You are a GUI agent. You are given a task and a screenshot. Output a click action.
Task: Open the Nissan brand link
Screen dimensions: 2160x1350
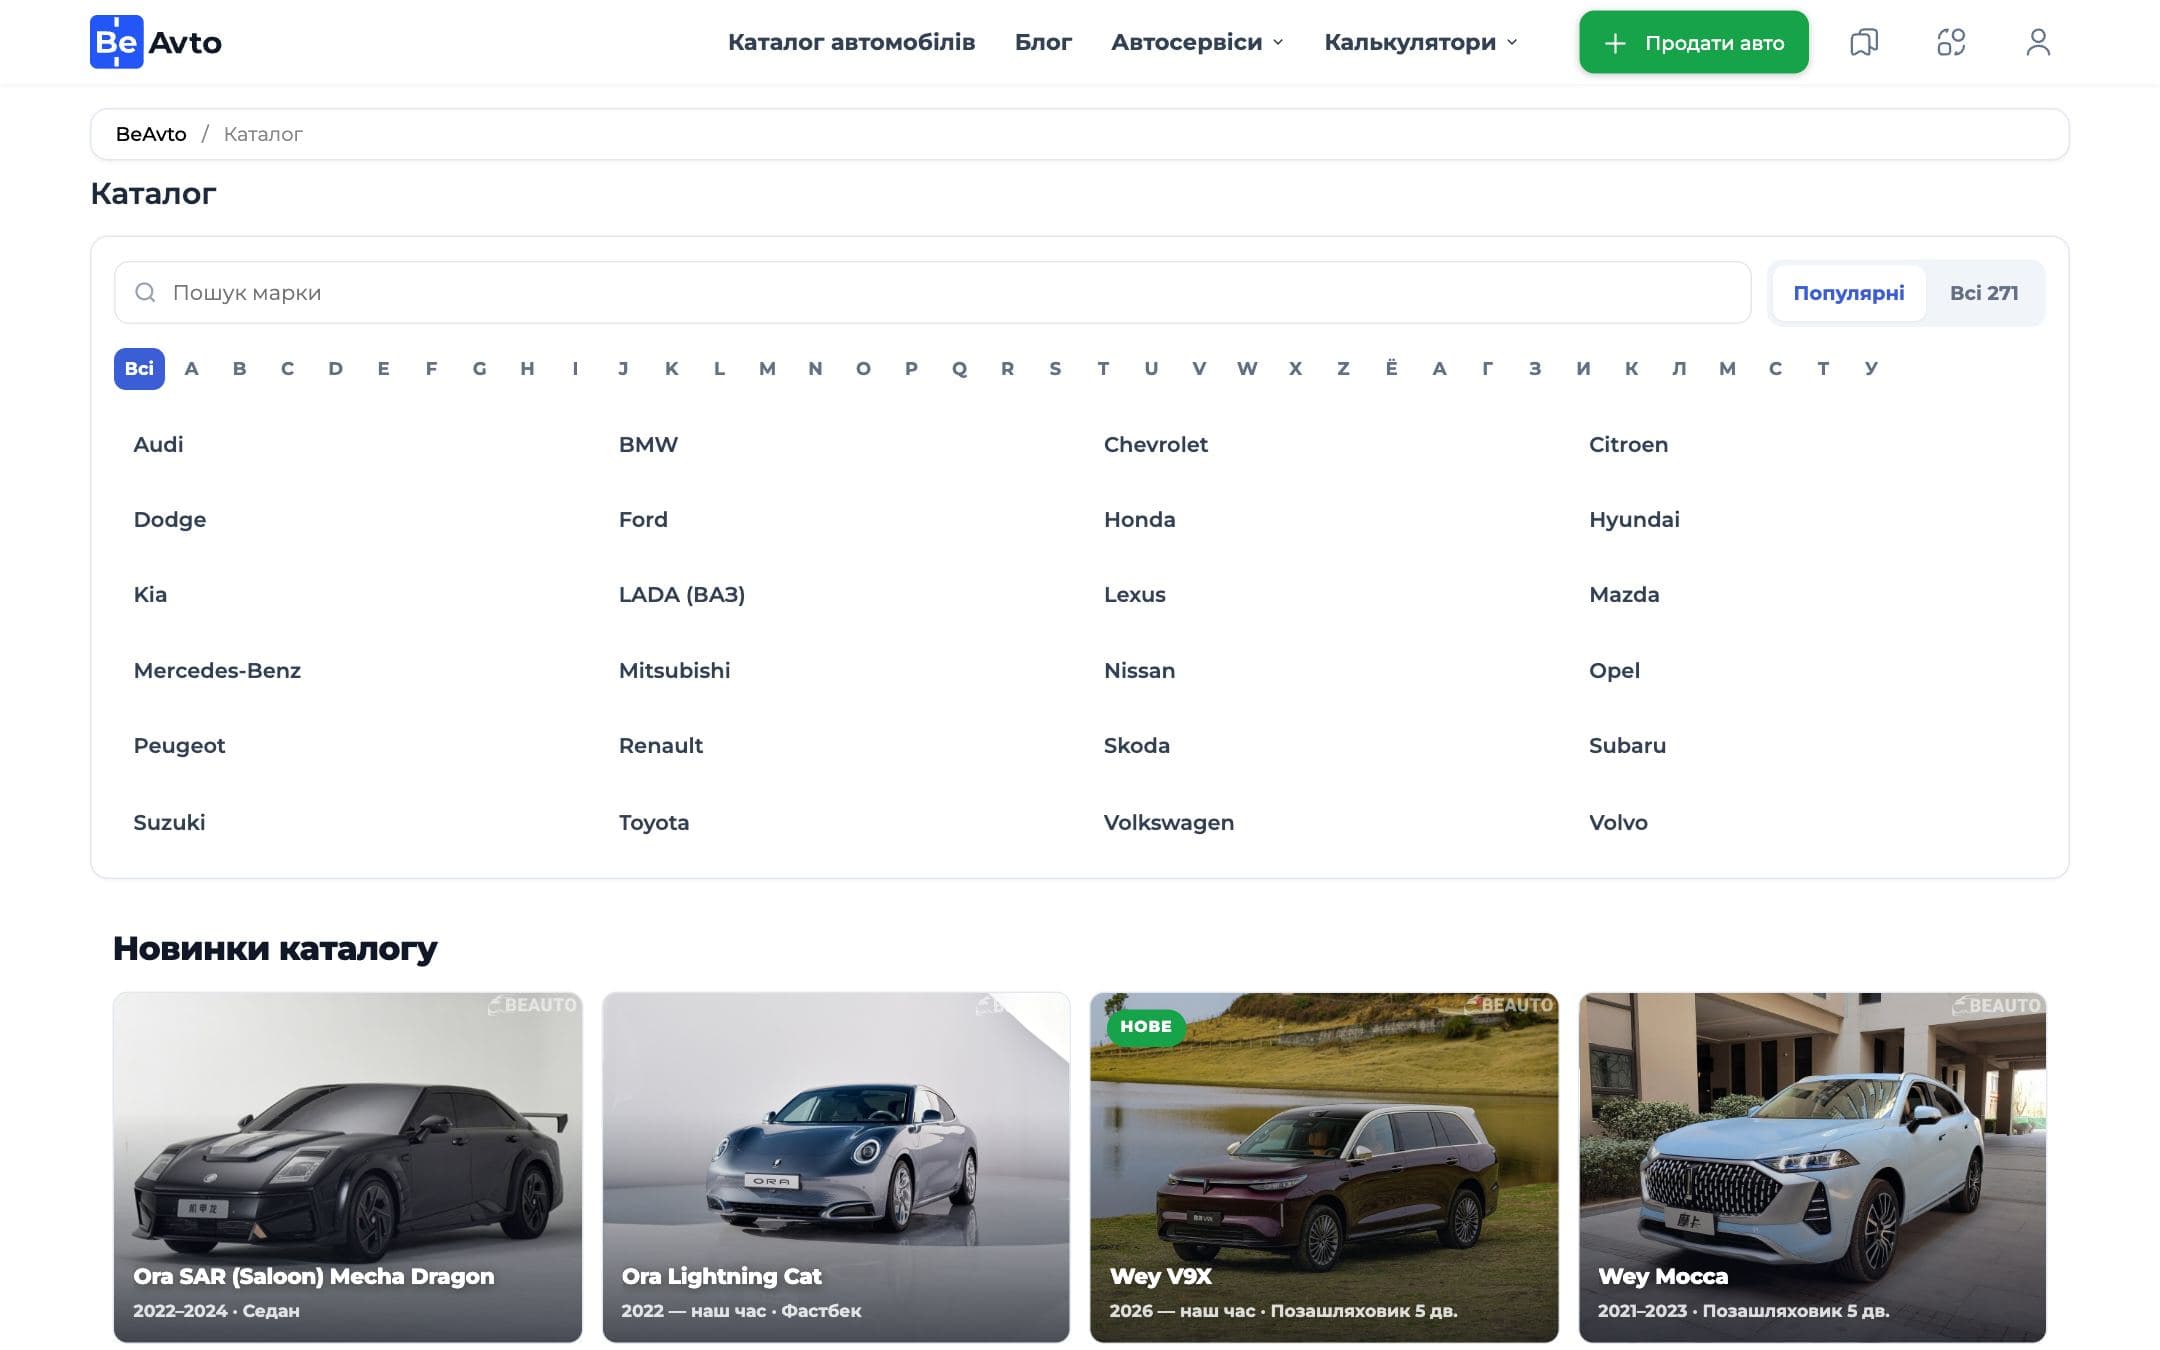pyautogui.click(x=1139, y=670)
